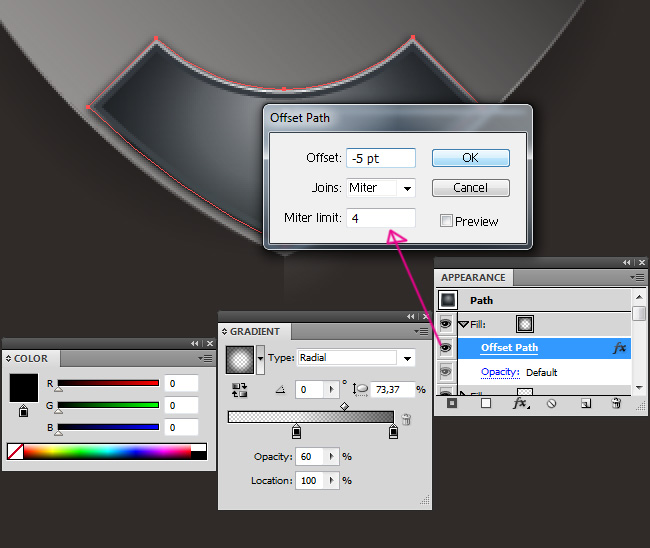The width and height of the screenshot is (650, 548).
Task: Click the gradient aspect ratio icon
Action: click(x=360, y=390)
